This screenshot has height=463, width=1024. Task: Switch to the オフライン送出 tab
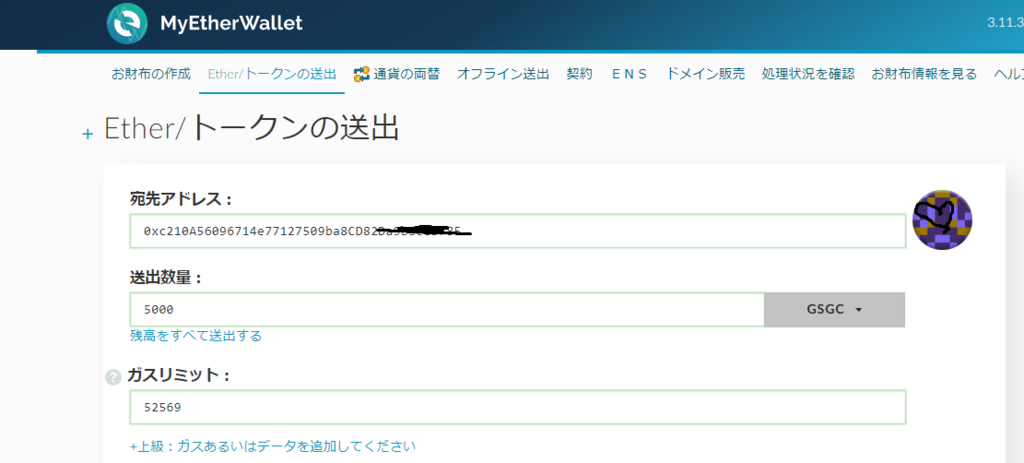pyautogui.click(x=503, y=74)
